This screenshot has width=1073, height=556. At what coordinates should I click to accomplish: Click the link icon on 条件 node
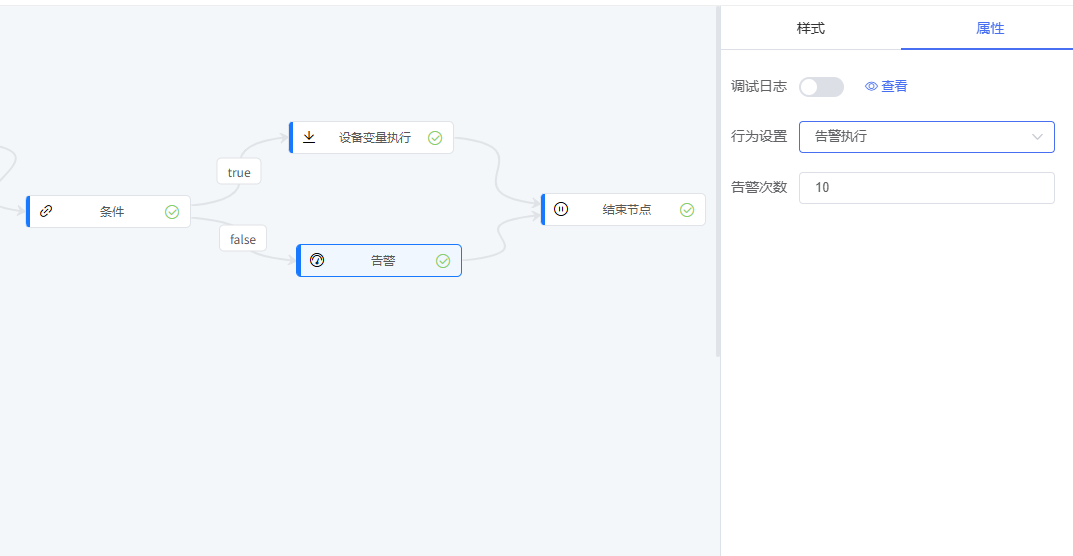click(46, 211)
